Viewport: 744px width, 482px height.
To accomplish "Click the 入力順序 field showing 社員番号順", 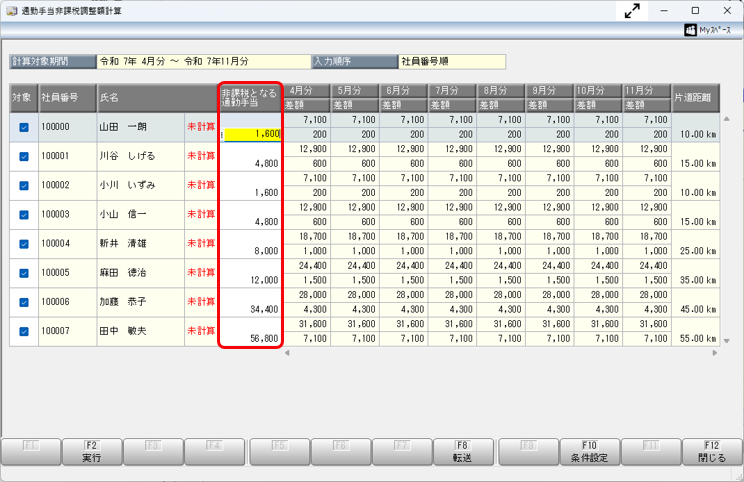I will pyautogui.click(x=451, y=62).
